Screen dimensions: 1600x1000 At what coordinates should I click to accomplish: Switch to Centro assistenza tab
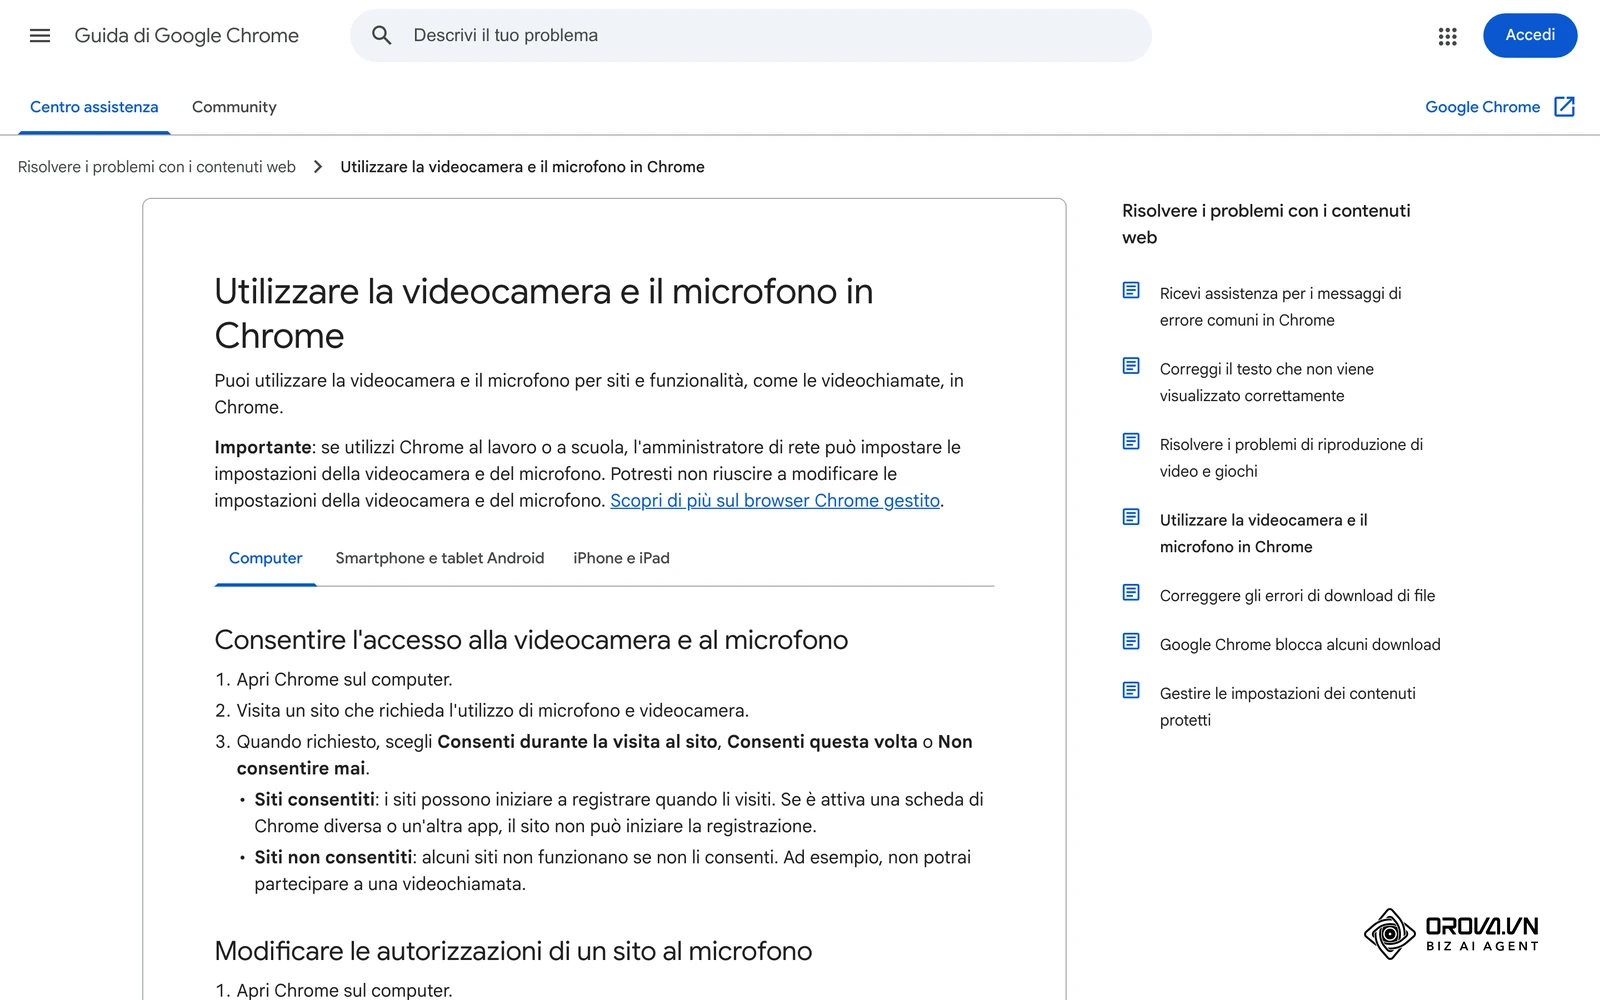[94, 107]
